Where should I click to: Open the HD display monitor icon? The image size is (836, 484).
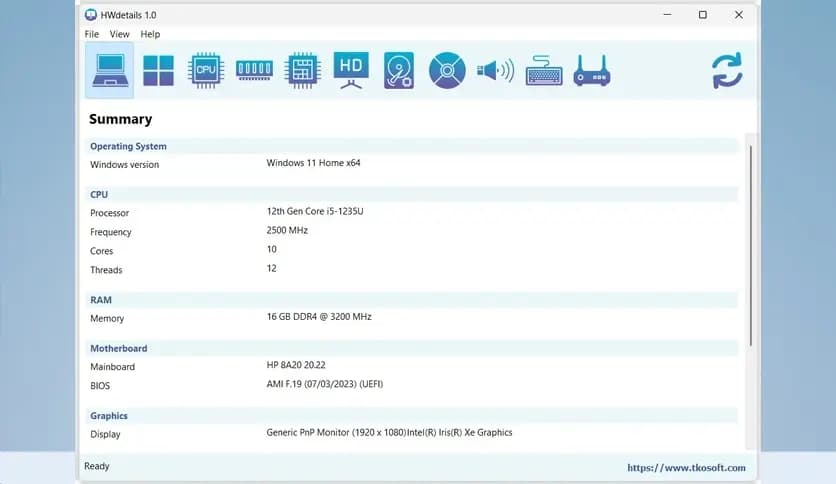click(351, 70)
